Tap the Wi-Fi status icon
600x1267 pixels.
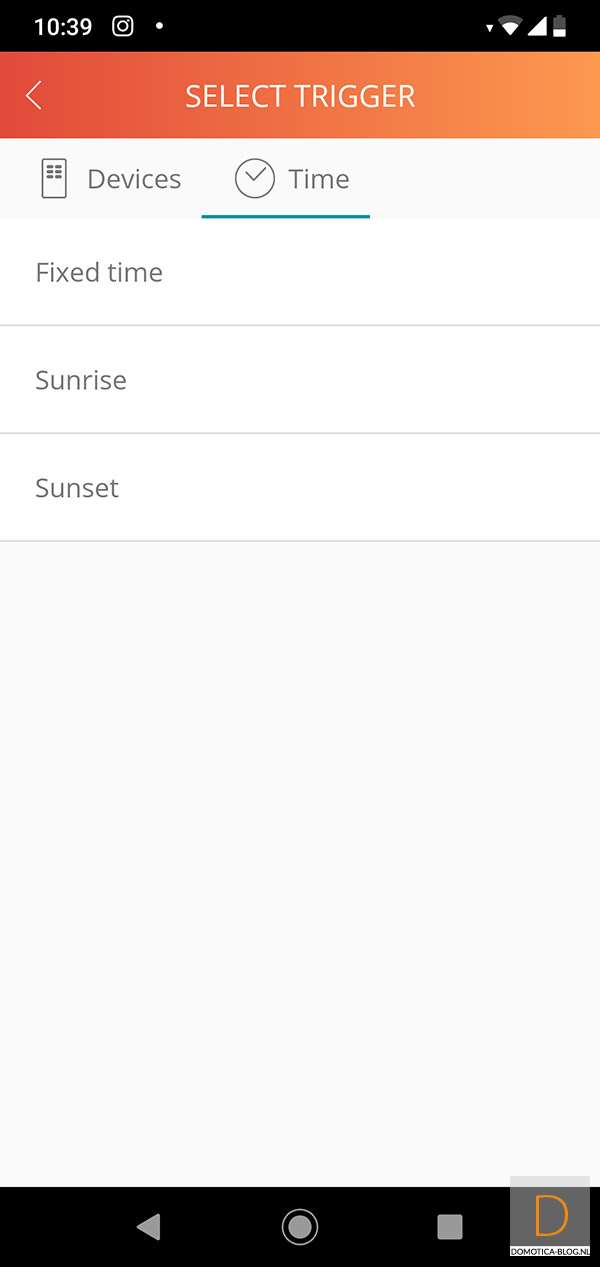(x=510, y=27)
